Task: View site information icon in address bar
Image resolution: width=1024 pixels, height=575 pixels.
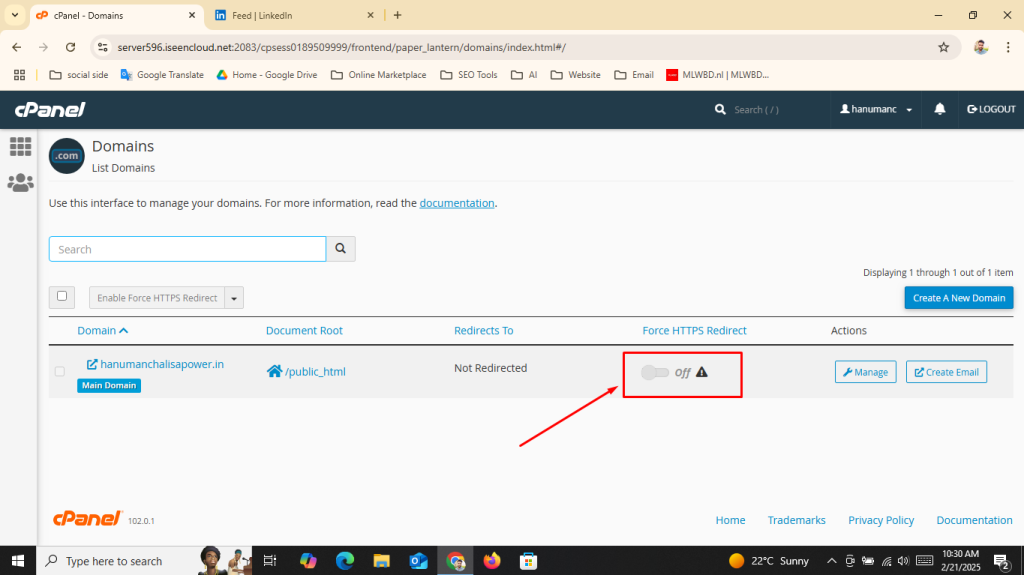Action: [103, 47]
